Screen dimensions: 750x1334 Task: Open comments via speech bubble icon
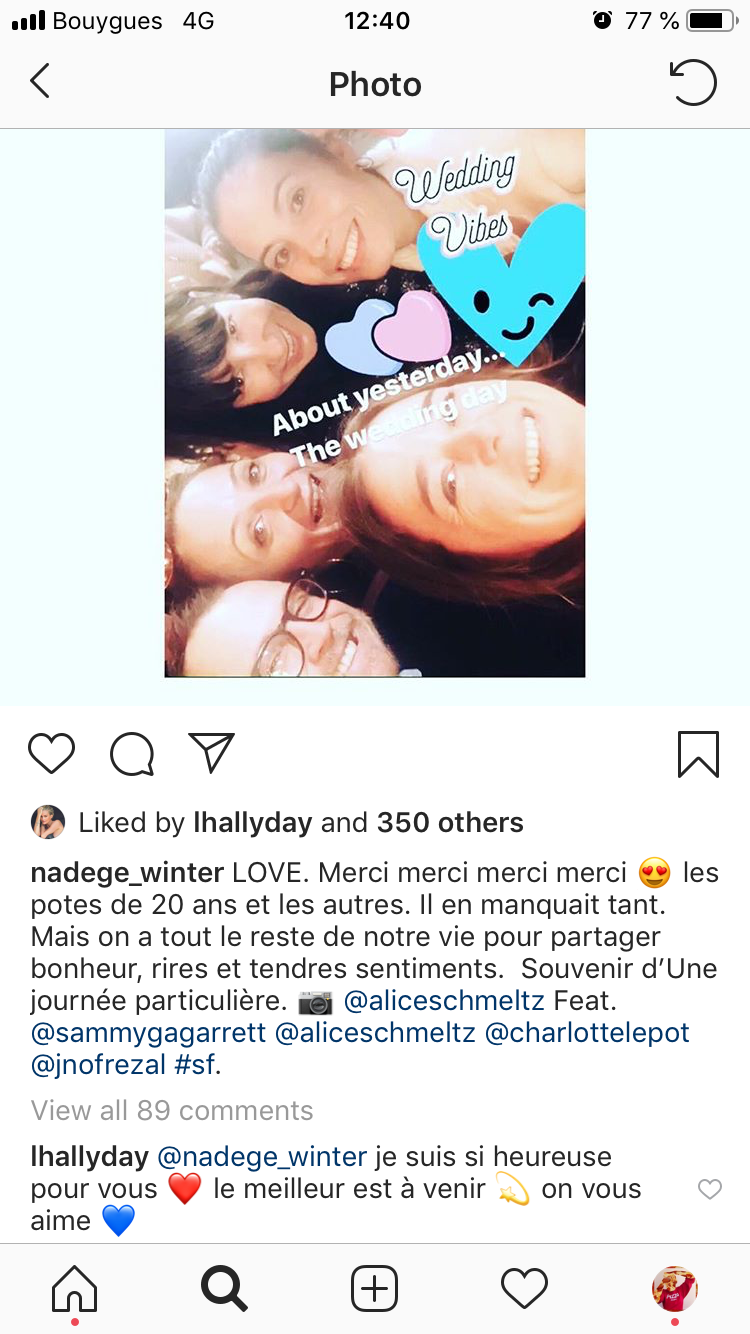132,755
